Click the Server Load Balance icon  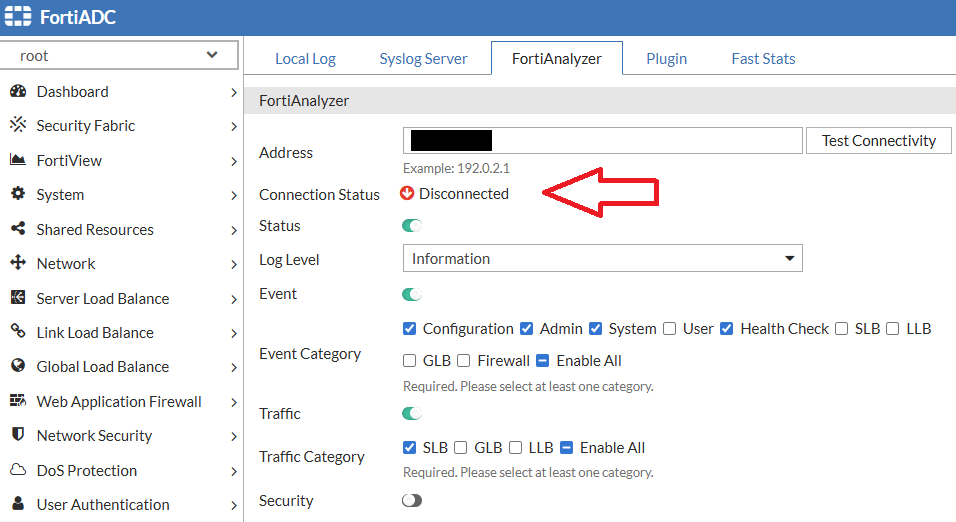pyautogui.click(x=18, y=298)
